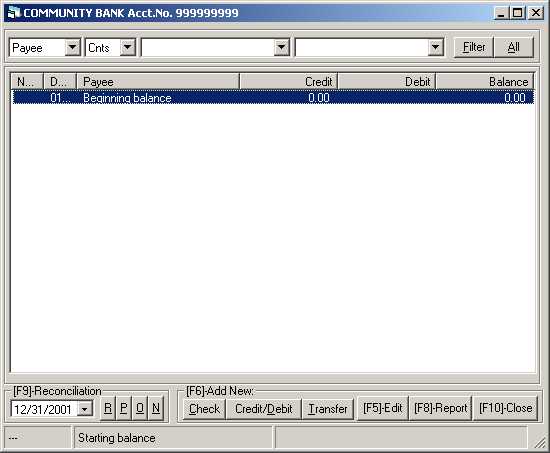Click the R reconciliation button

(x=108, y=408)
